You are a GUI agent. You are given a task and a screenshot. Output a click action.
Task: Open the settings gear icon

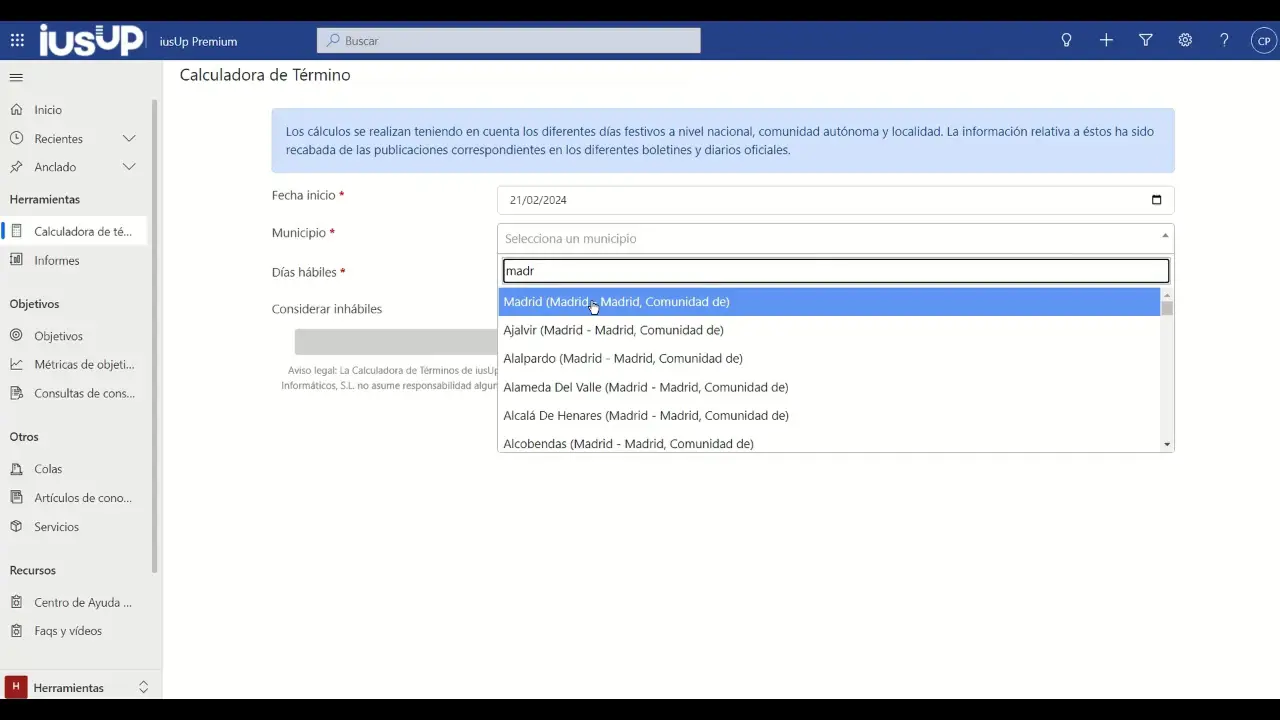click(x=1185, y=41)
